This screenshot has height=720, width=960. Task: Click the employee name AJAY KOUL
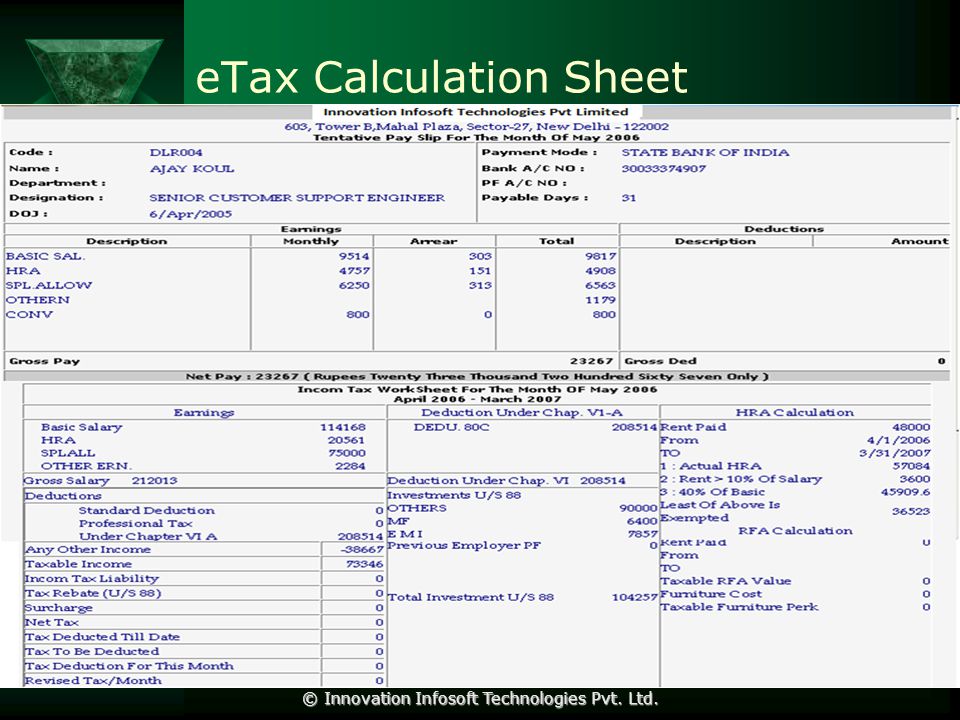[x=192, y=168]
